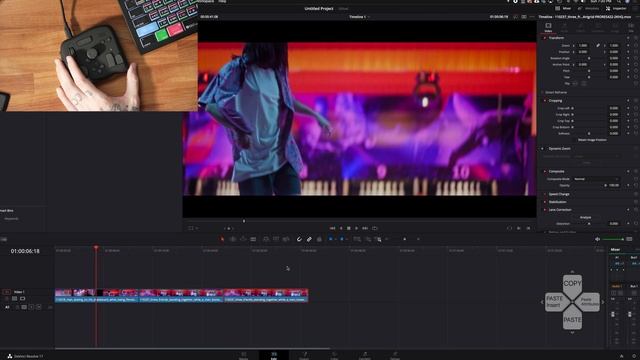The width and height of the screenshot is (640, 360).
Task: Jump to first frame transport button
Action: [332, 228]
